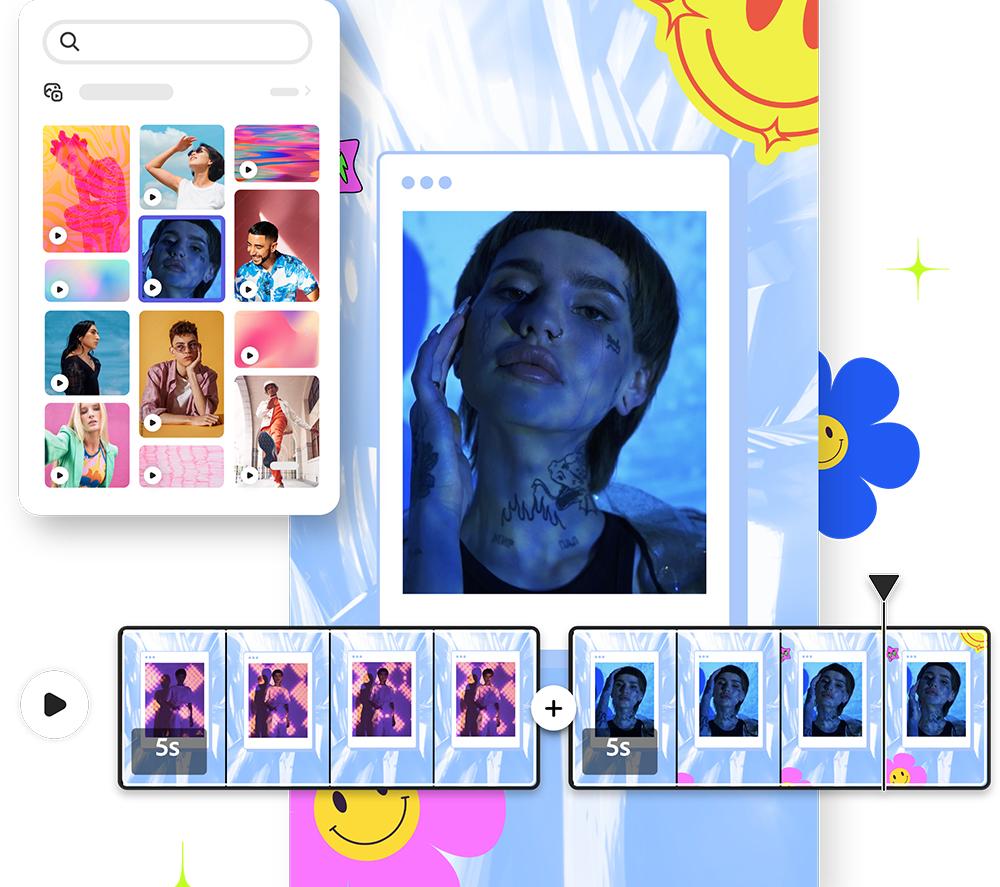
Task: Choose the jumping person in orange pants clip
Action: pyautogui.click(x=277, y=432)
